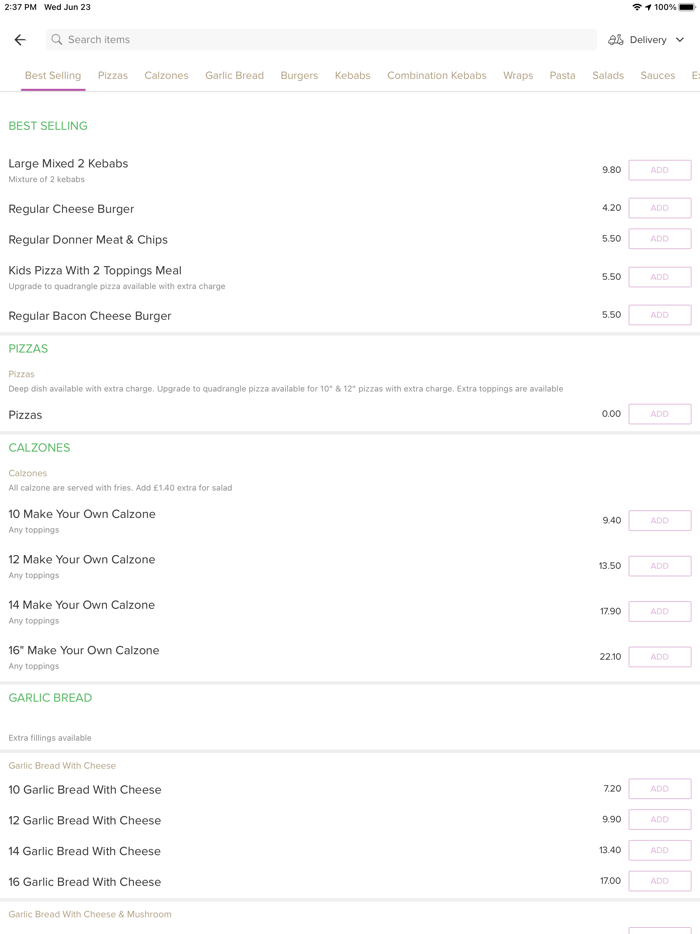Go to Combination Kebabs tab
This screenshot has width=700, height=934.
click(x=437, y=75)
